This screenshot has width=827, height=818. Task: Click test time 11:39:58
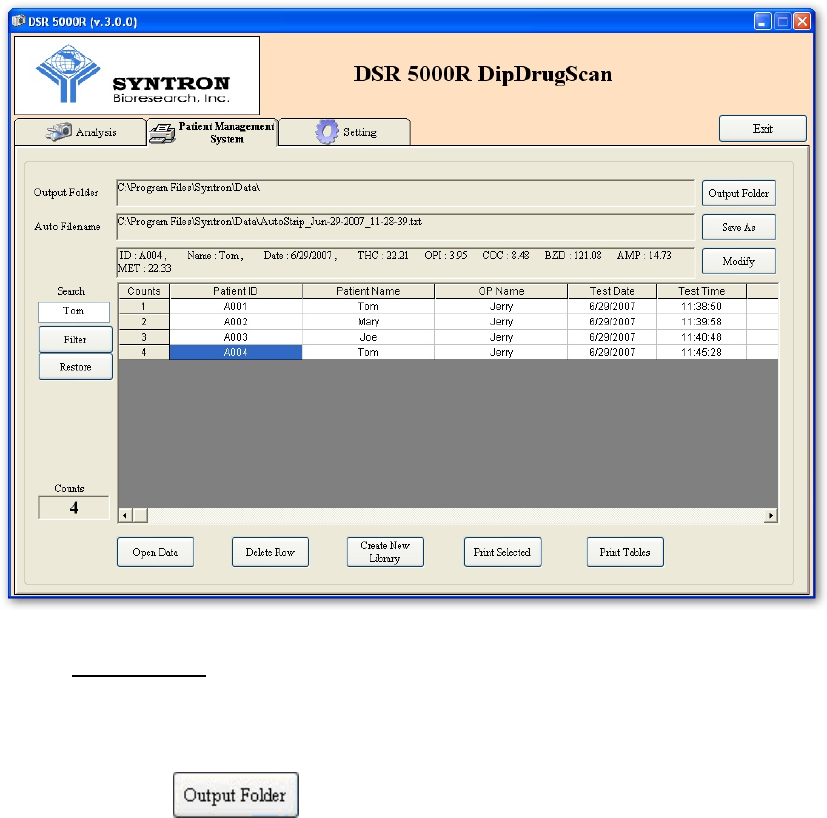pyautogui.click(x=701, y=322)
